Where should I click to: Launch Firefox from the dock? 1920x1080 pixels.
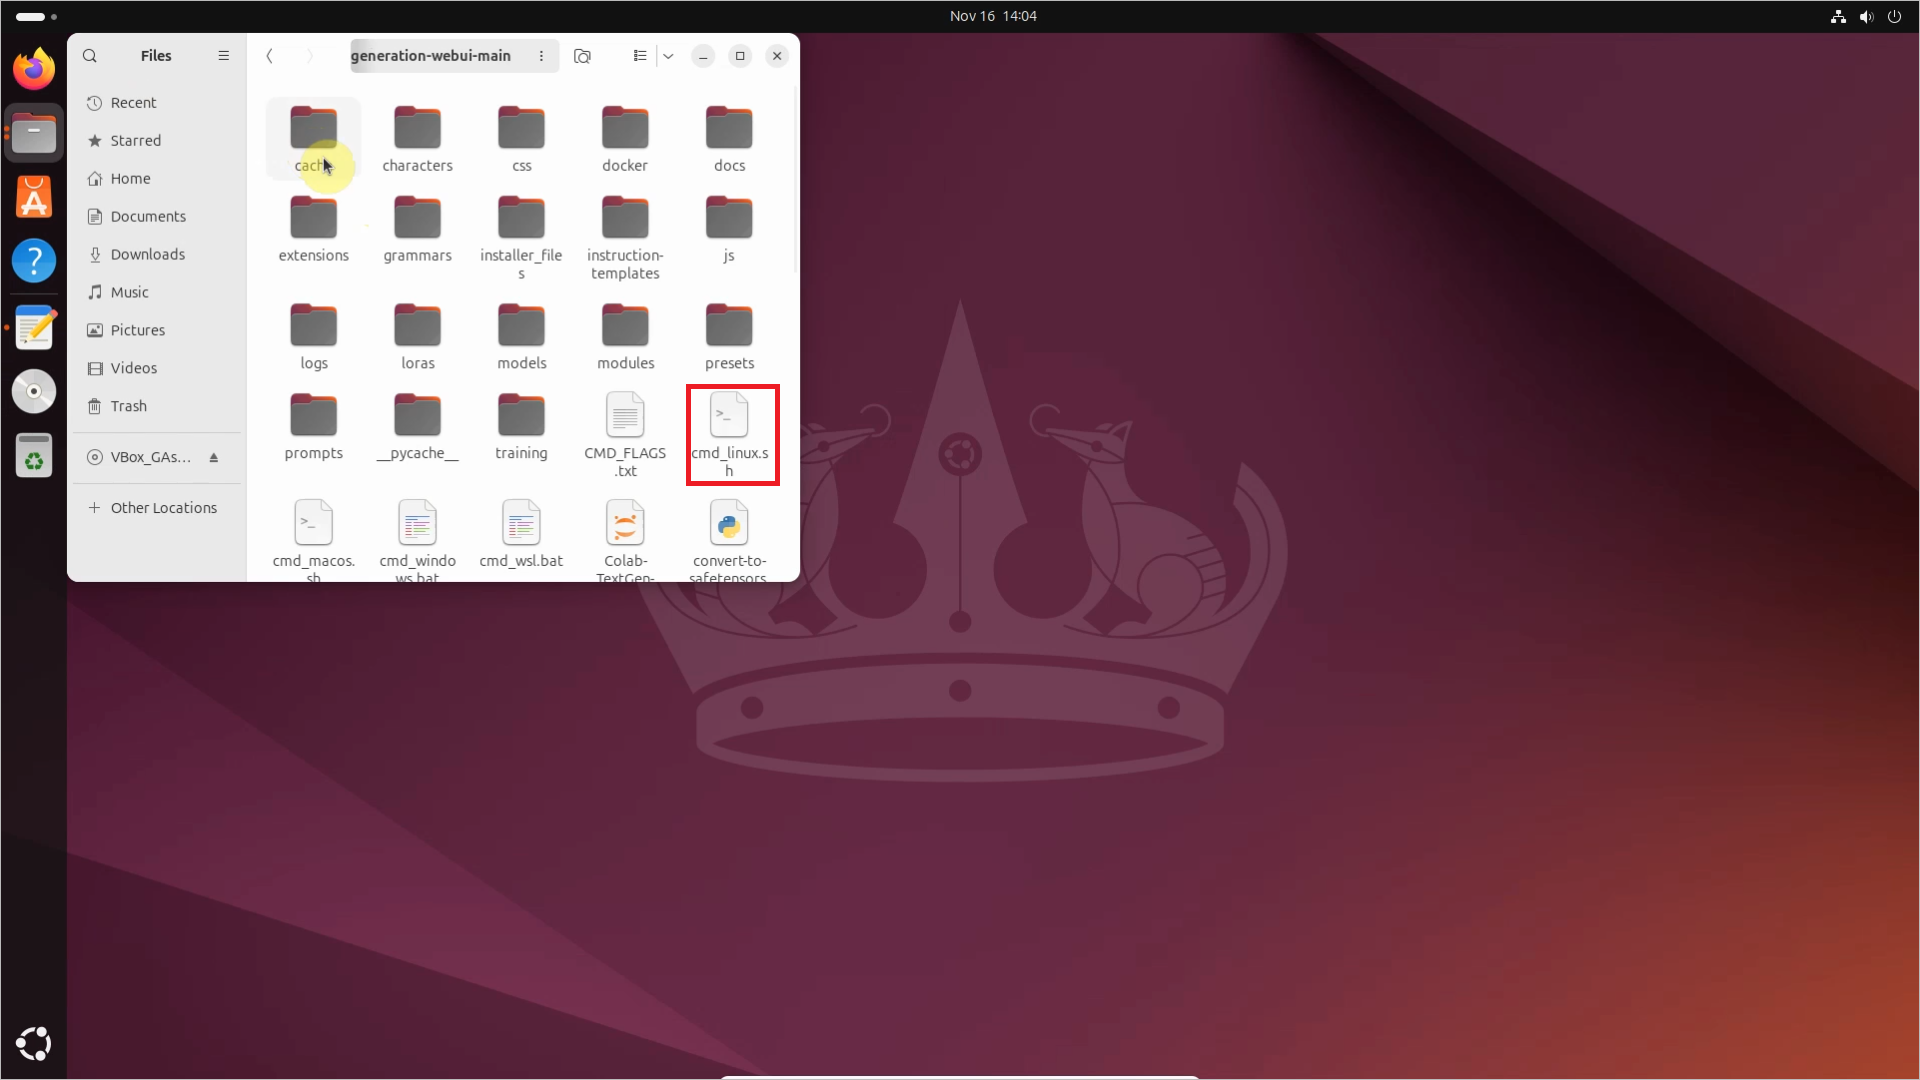pyautogui.click(x=34, y=69)
